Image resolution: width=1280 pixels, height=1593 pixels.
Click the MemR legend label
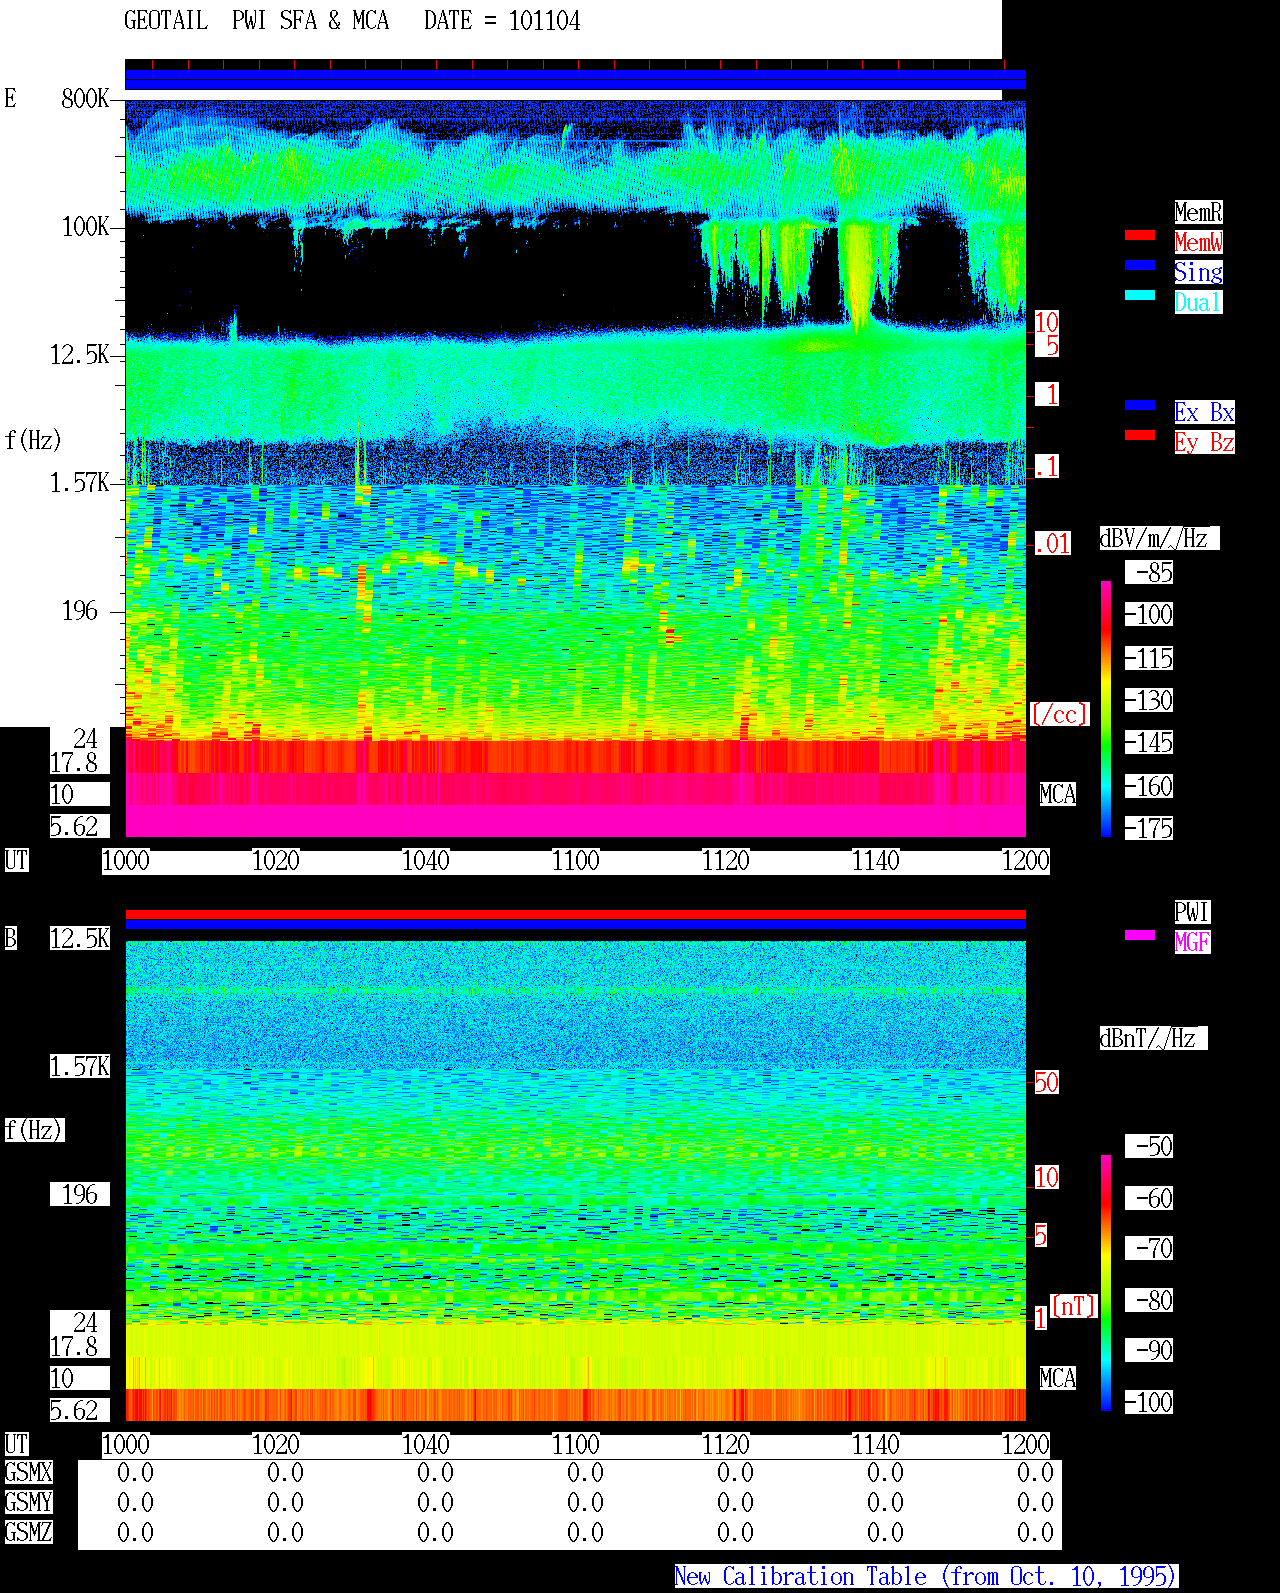[1198, 212]
